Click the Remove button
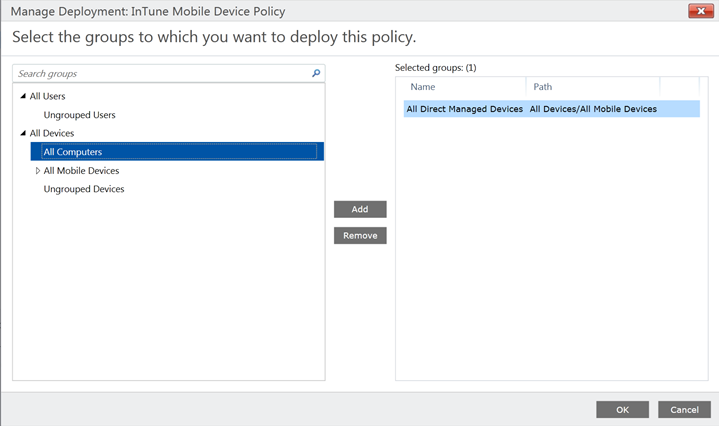This screenshot has height=426, width=719. pyautogui.click(x=360, y=236)
